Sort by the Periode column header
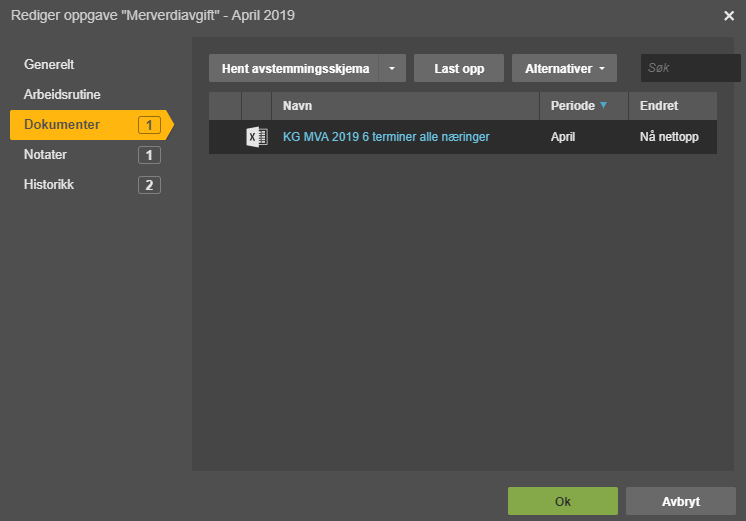746x521 pixels. click(x=584, y=106)
